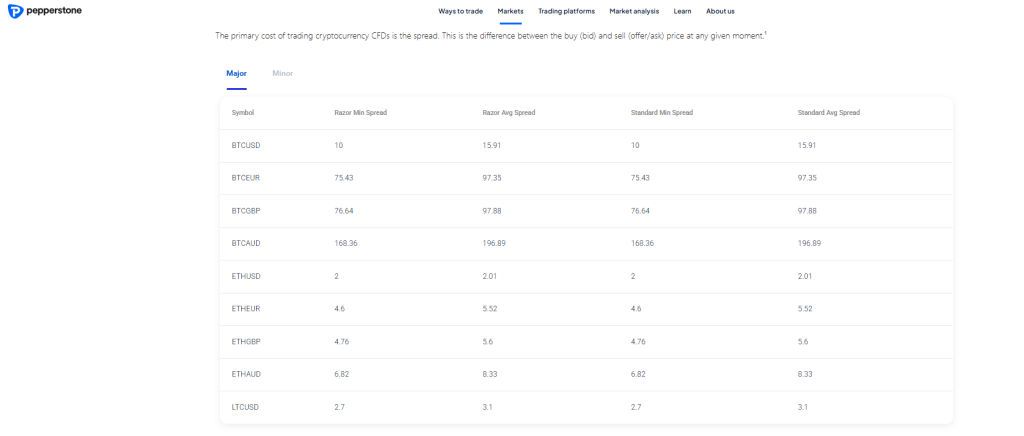Click the Standard Min Spread column header
Screen dimensions: 1024x436
point(662,113)
